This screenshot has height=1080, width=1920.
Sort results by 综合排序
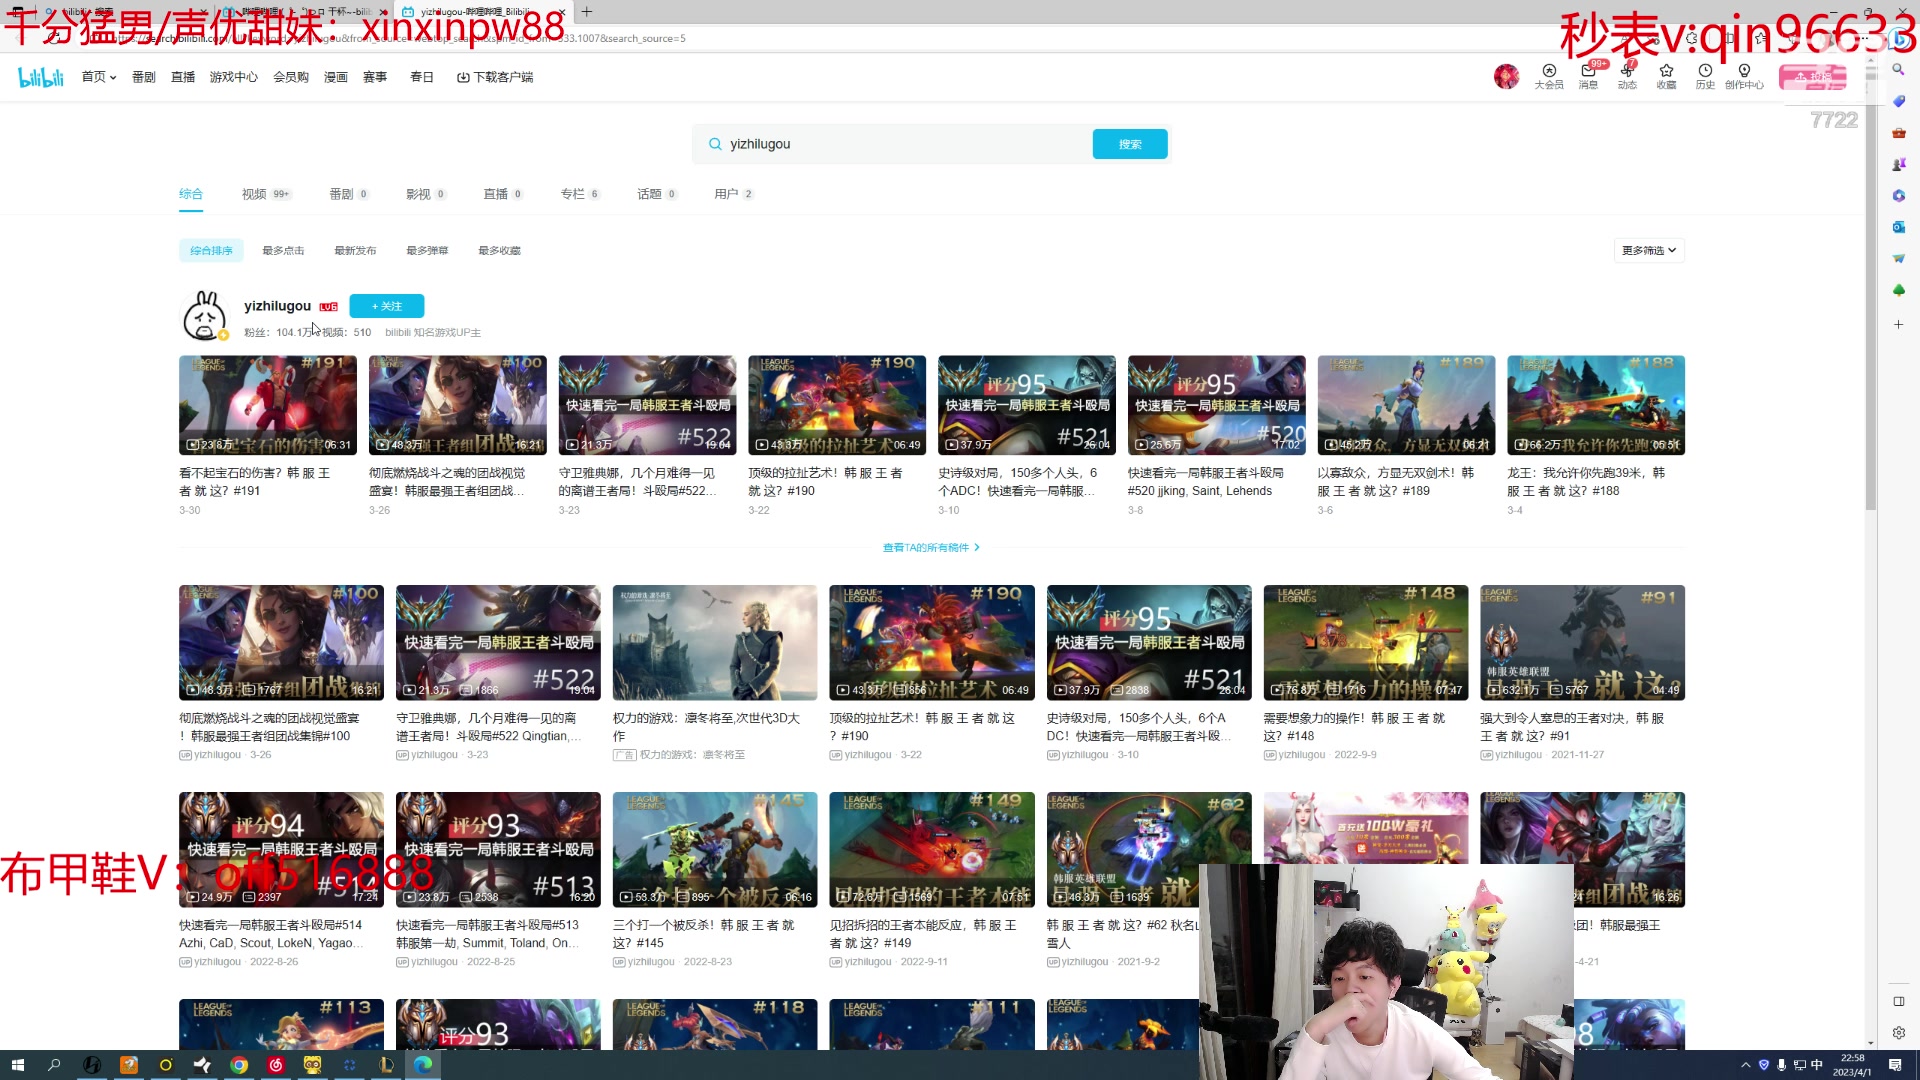coord(211,251)
